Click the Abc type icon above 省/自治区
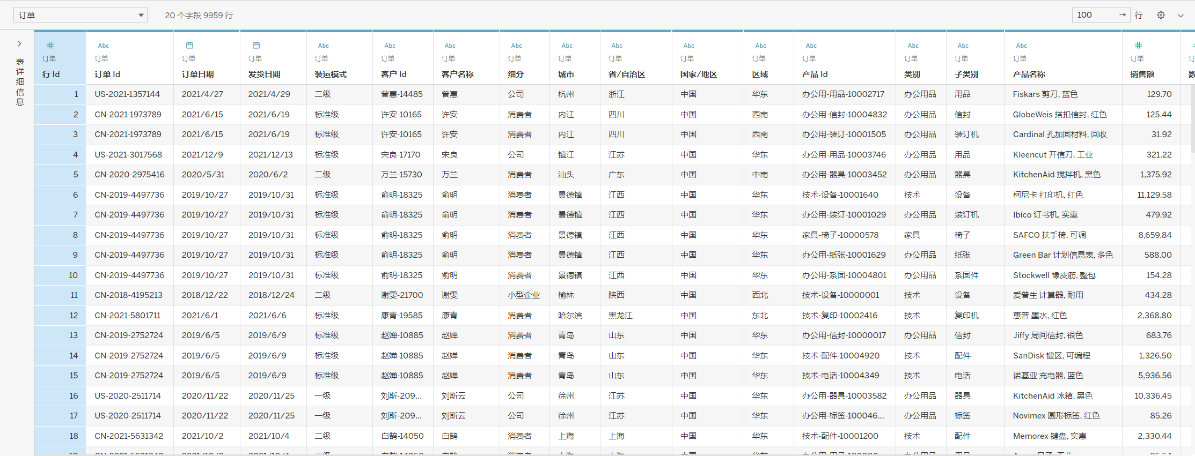The height and width of the screenshot is (456, 1195). coord(617,46)
